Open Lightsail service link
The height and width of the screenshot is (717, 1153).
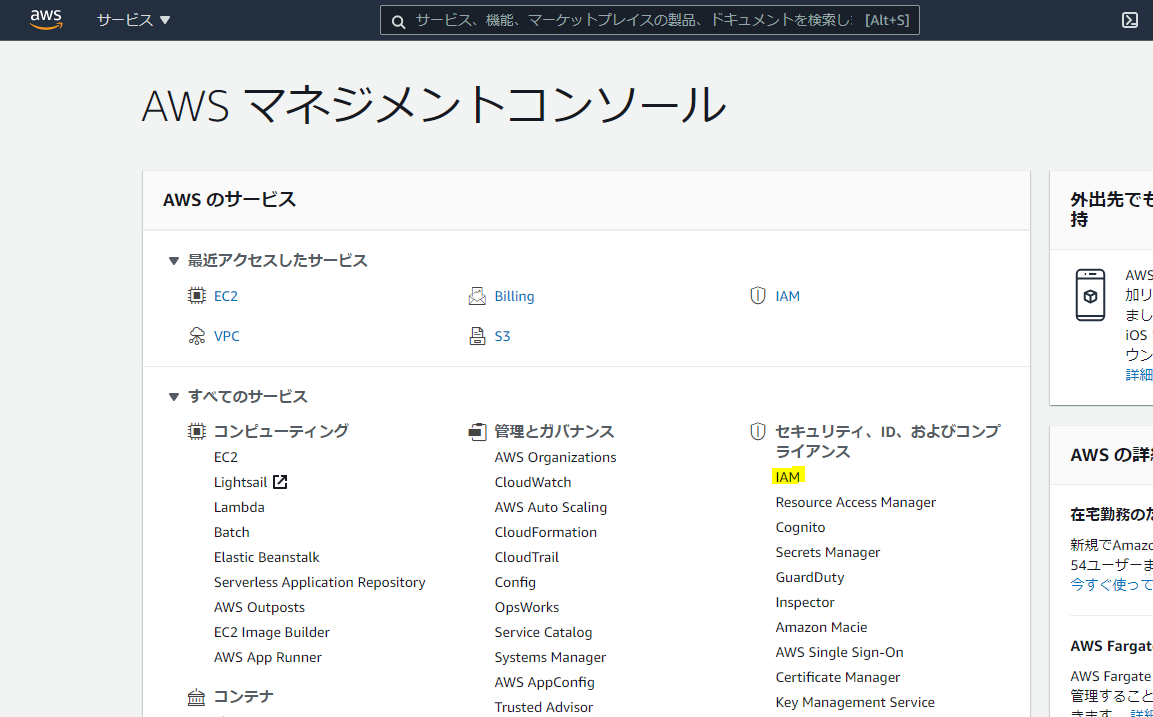coord(240,482)
